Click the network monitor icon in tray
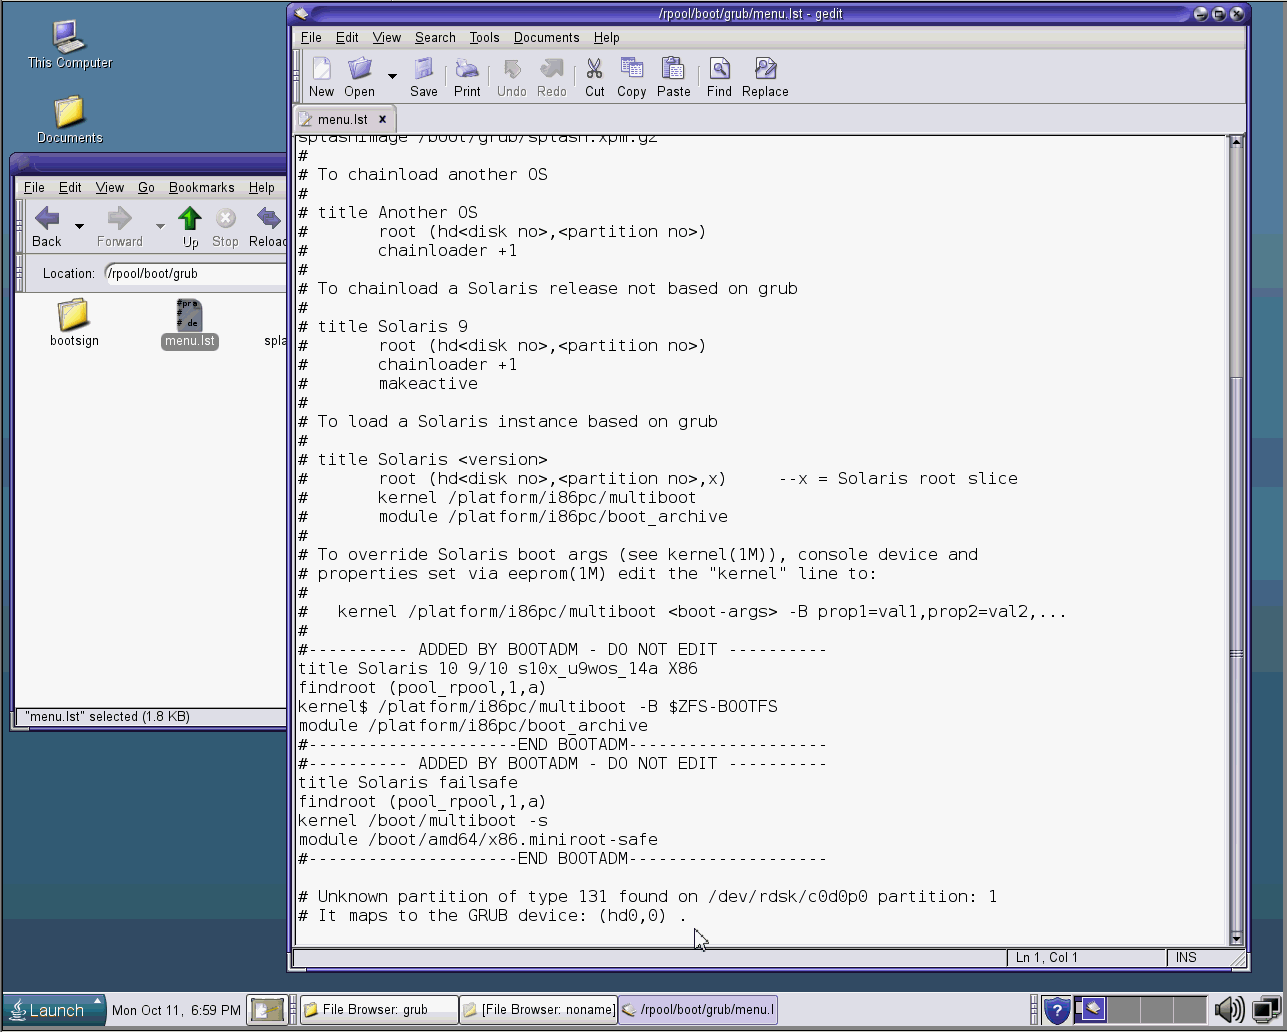Screen dimensions: 1287x1032 (1267, 1010)
